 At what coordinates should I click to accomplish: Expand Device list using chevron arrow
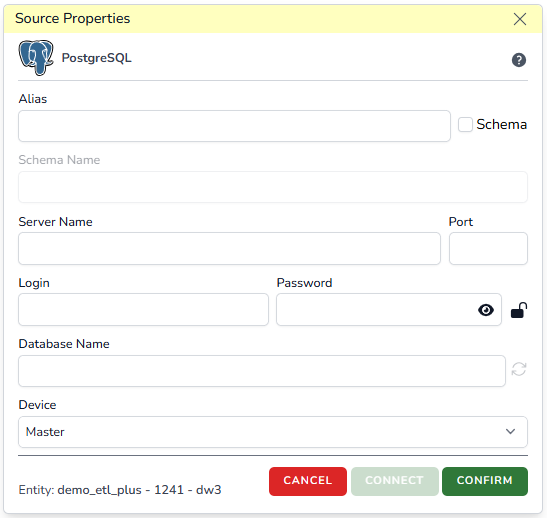(510, 431)
